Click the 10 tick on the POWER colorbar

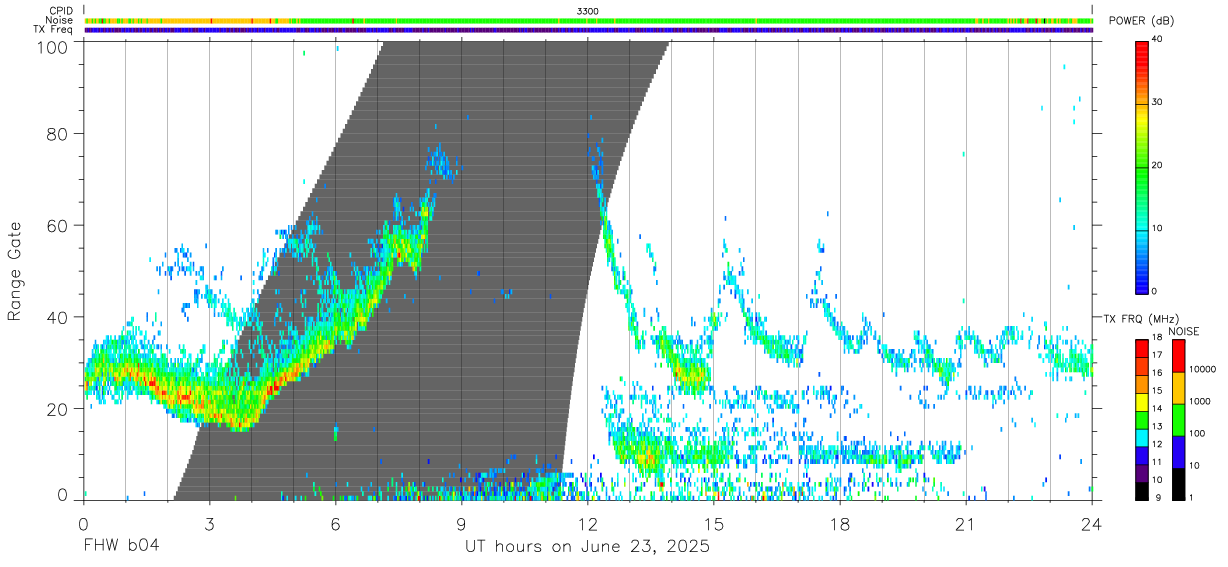pyautogui.click(x=1159, y=229)
